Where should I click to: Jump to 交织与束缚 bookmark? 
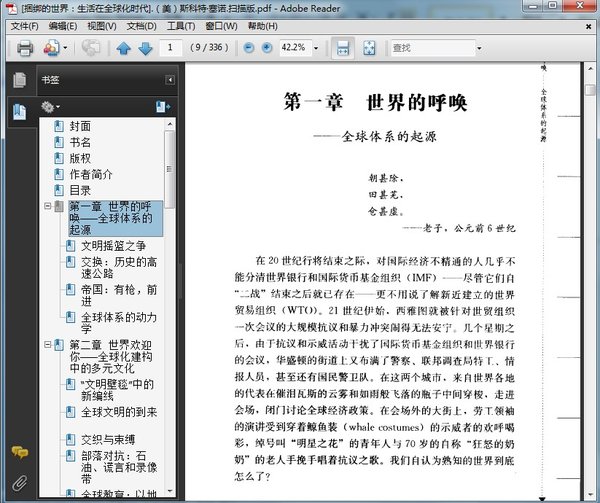(108, 440)
